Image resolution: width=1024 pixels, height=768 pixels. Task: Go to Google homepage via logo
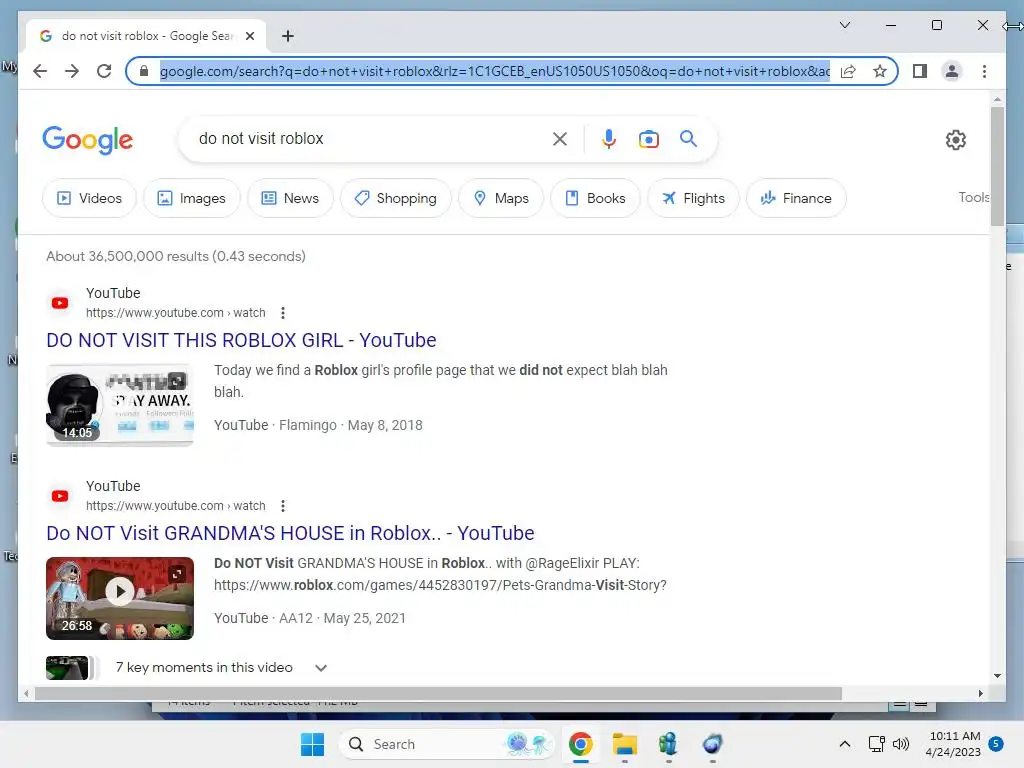(x=88, y=140)
